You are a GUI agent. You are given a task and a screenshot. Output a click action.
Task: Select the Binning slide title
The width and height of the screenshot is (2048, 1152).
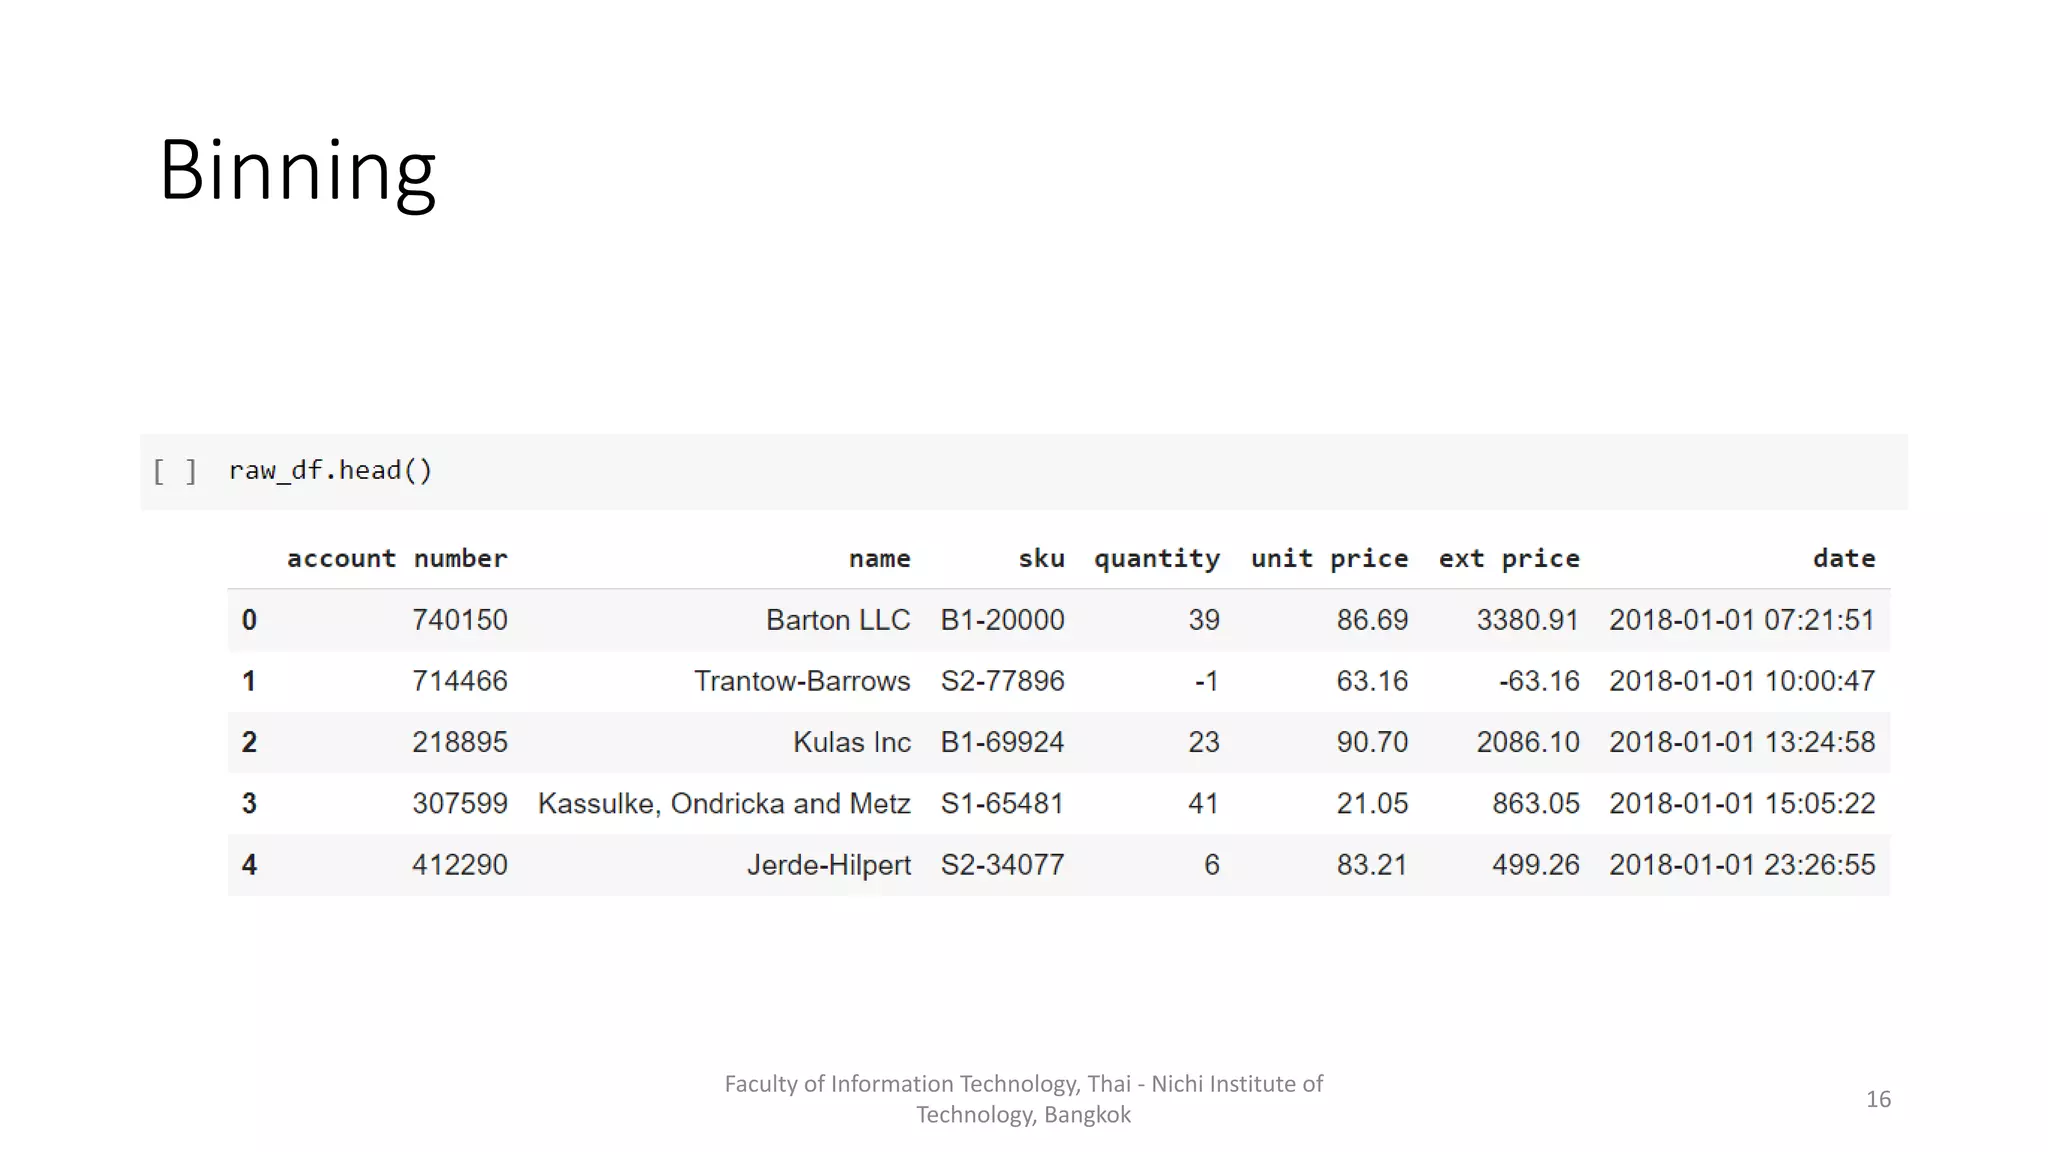click(x=297, y=170)
